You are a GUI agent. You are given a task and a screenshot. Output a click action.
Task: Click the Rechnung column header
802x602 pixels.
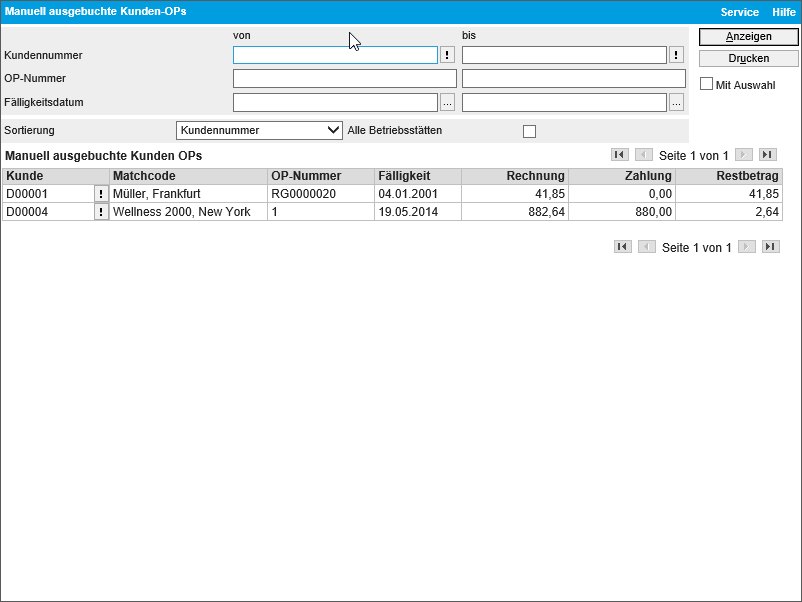[x=515, y=176]
